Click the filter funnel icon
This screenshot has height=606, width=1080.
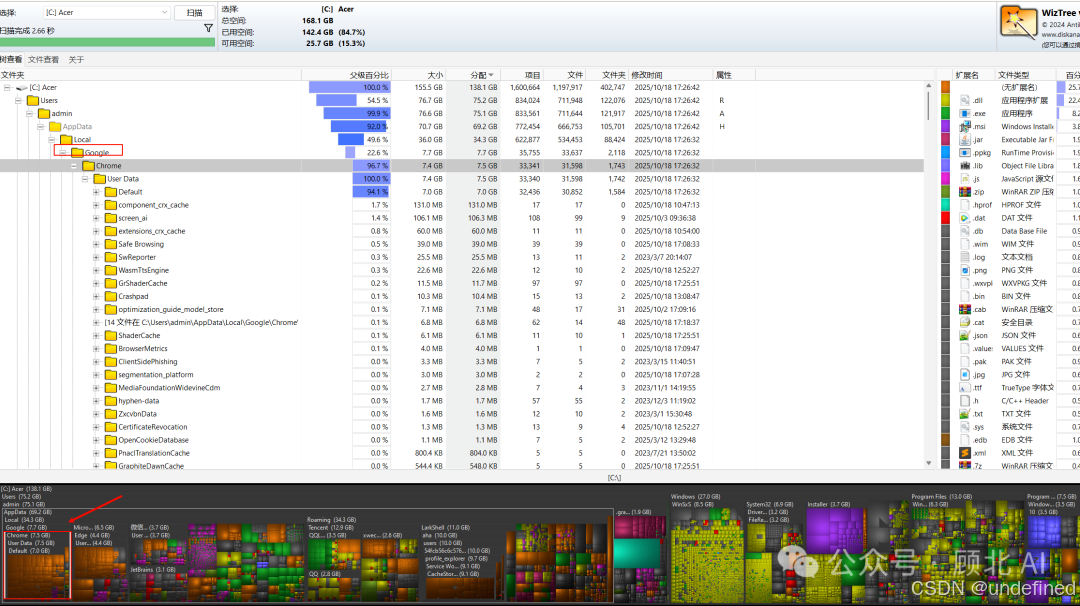(x=208, y=28)
